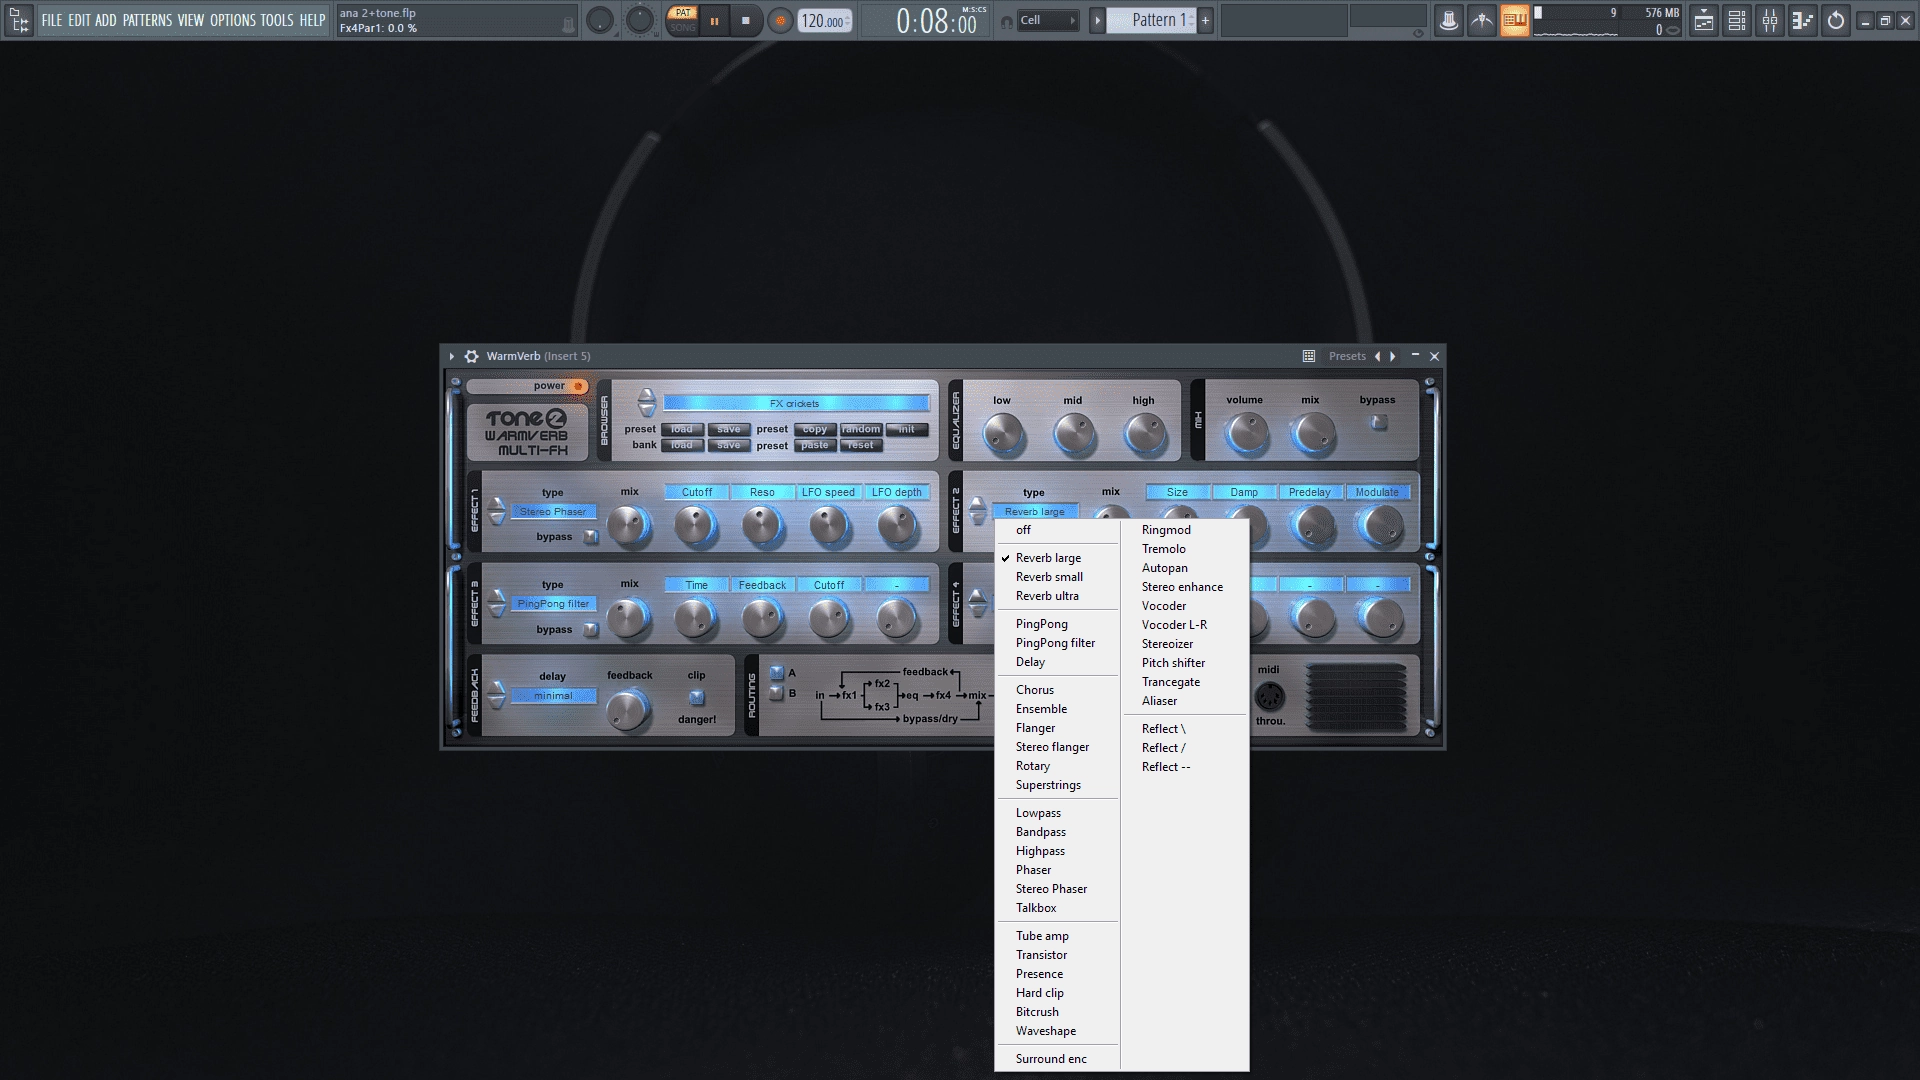Open the playlist view icon
1920x1080 pixels.
(x=1704, y=20)
